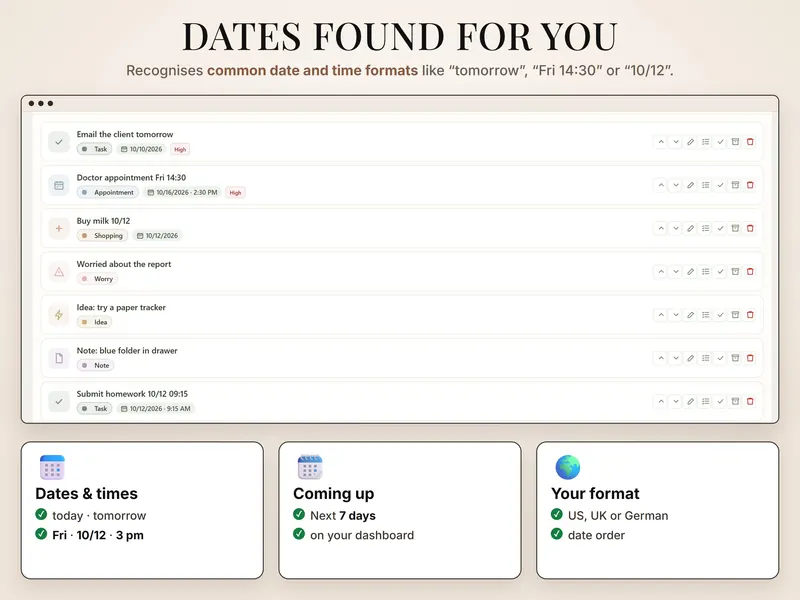Move 'Worried about the report' up with its chevron
The image size is (800, 600).
tap(661, 272)
